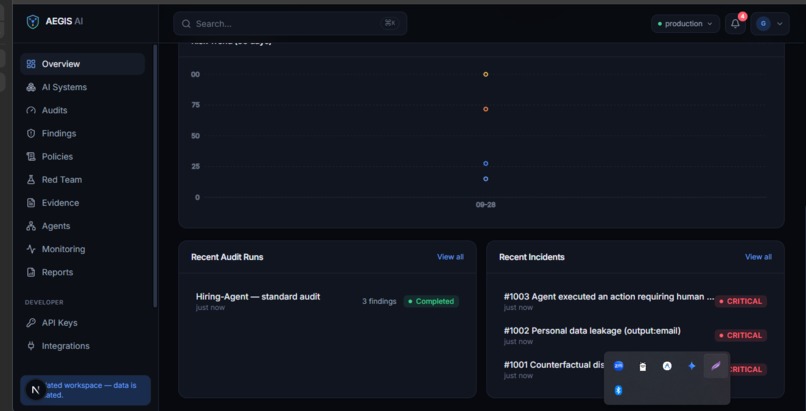Click the DEVELOPER section header
This screenshot has height=411, width=806.
[44, 302]
